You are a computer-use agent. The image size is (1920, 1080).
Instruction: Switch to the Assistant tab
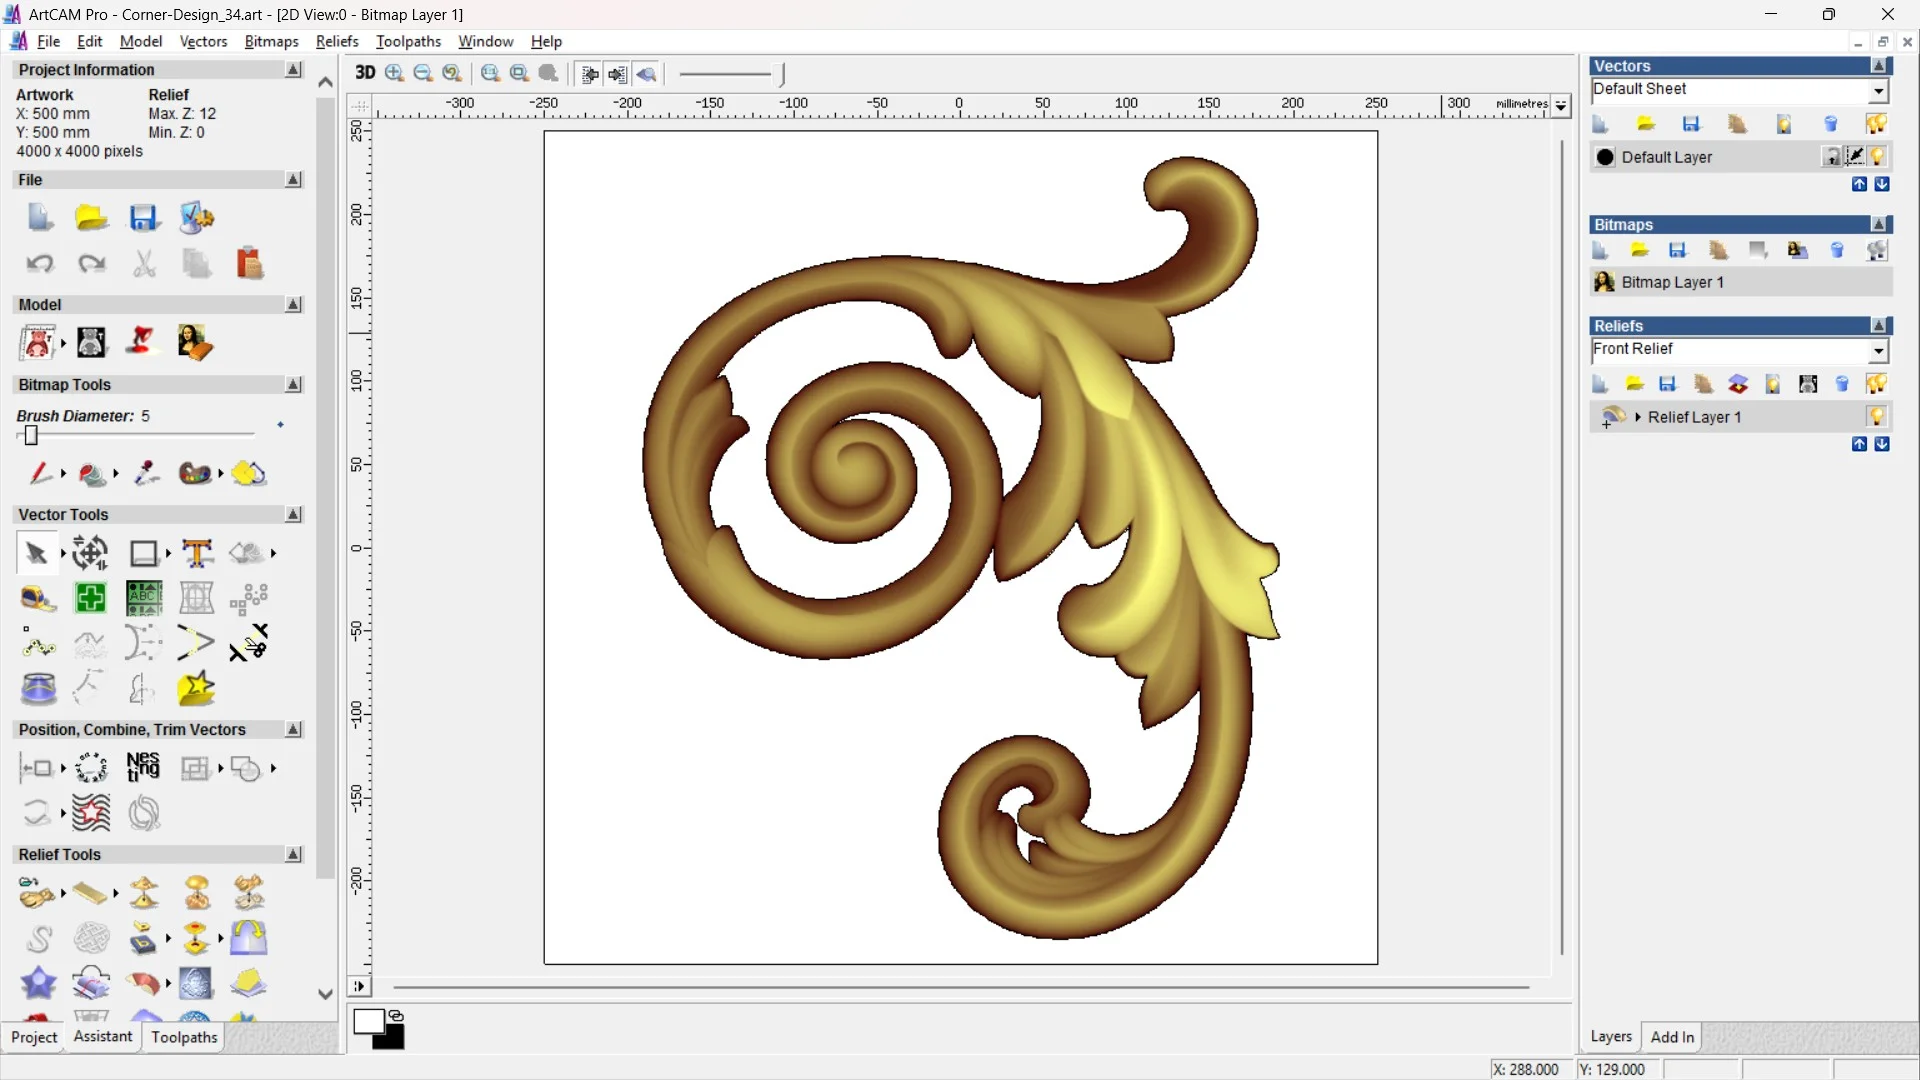tap(102, 1037)
